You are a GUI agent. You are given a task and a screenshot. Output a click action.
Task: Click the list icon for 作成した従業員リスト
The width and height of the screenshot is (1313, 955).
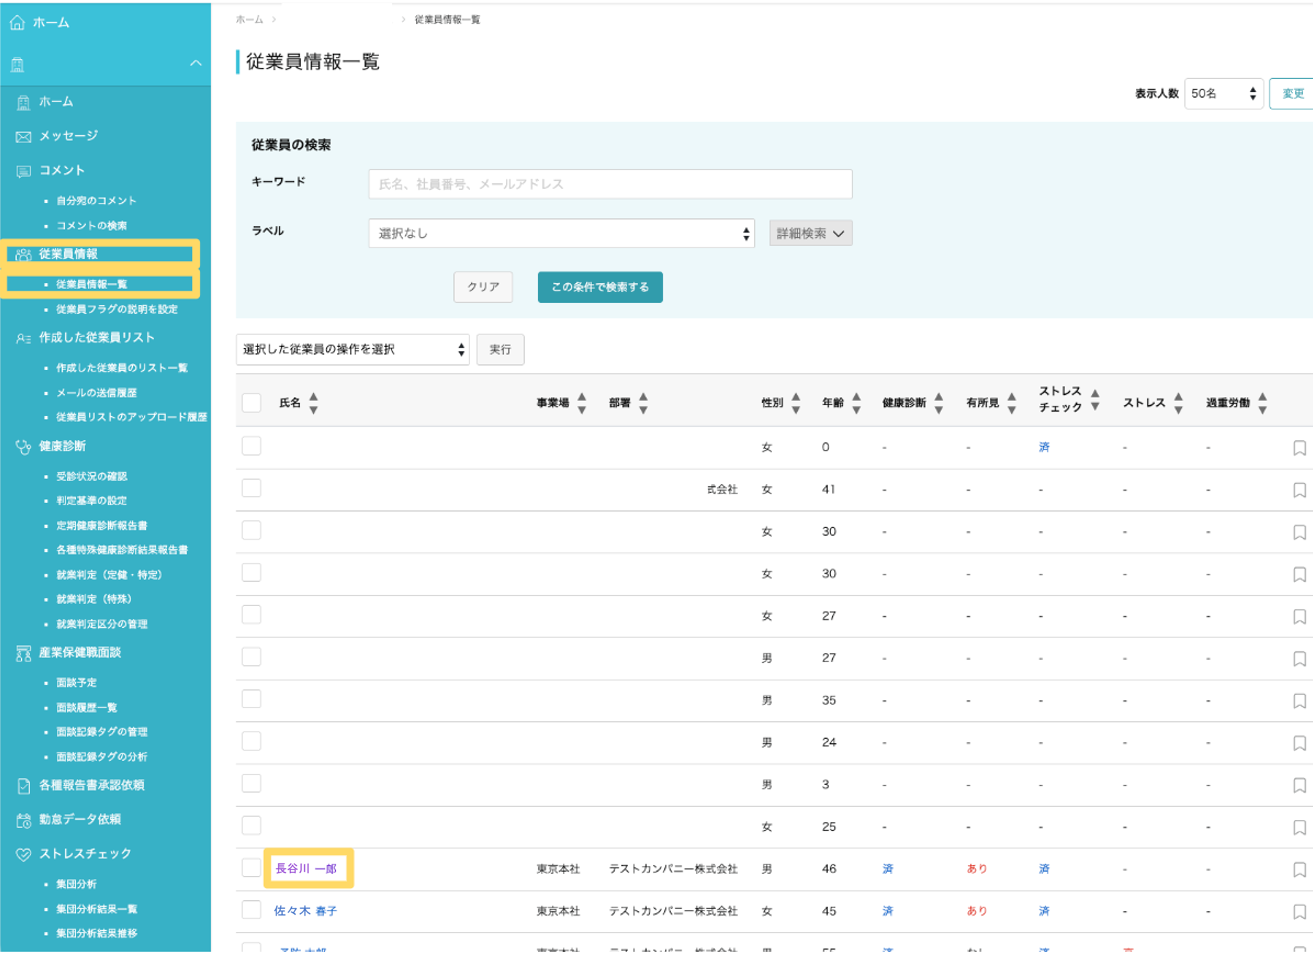tap(23, 338)
